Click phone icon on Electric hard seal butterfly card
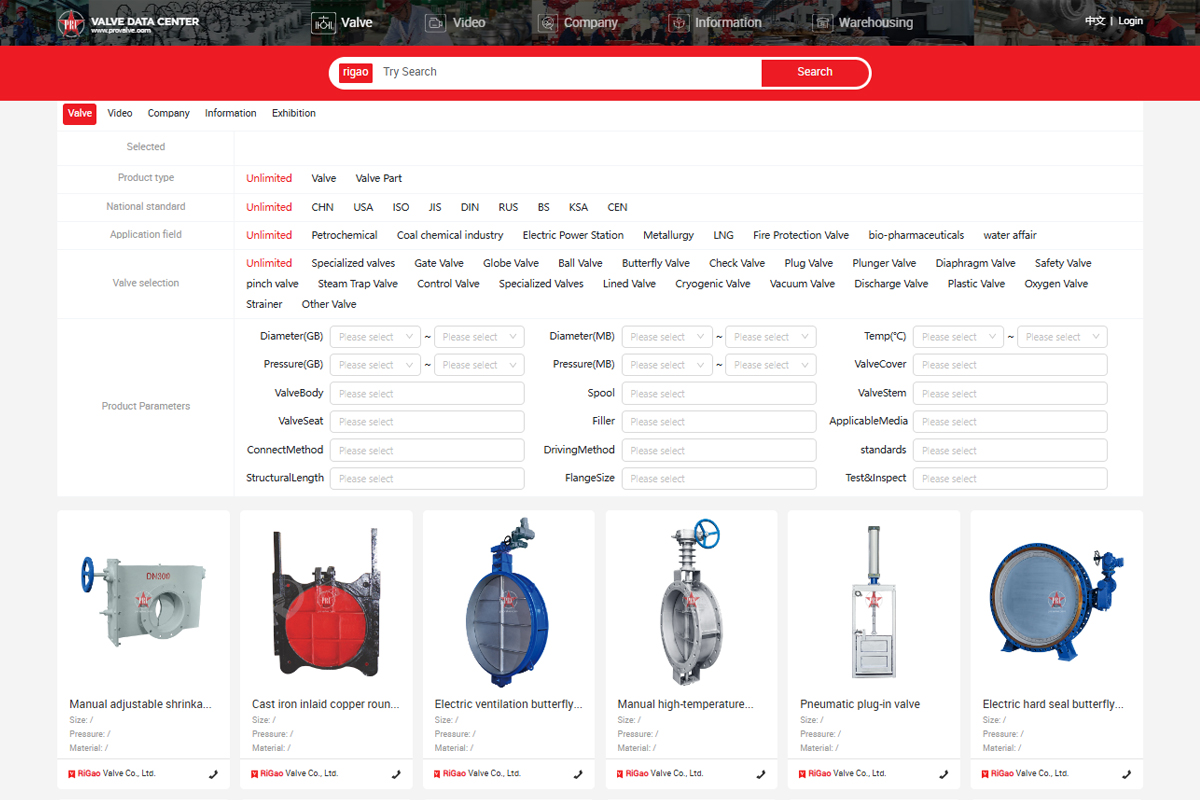This screenshot has height=800, width=1200. [1126, 774]
